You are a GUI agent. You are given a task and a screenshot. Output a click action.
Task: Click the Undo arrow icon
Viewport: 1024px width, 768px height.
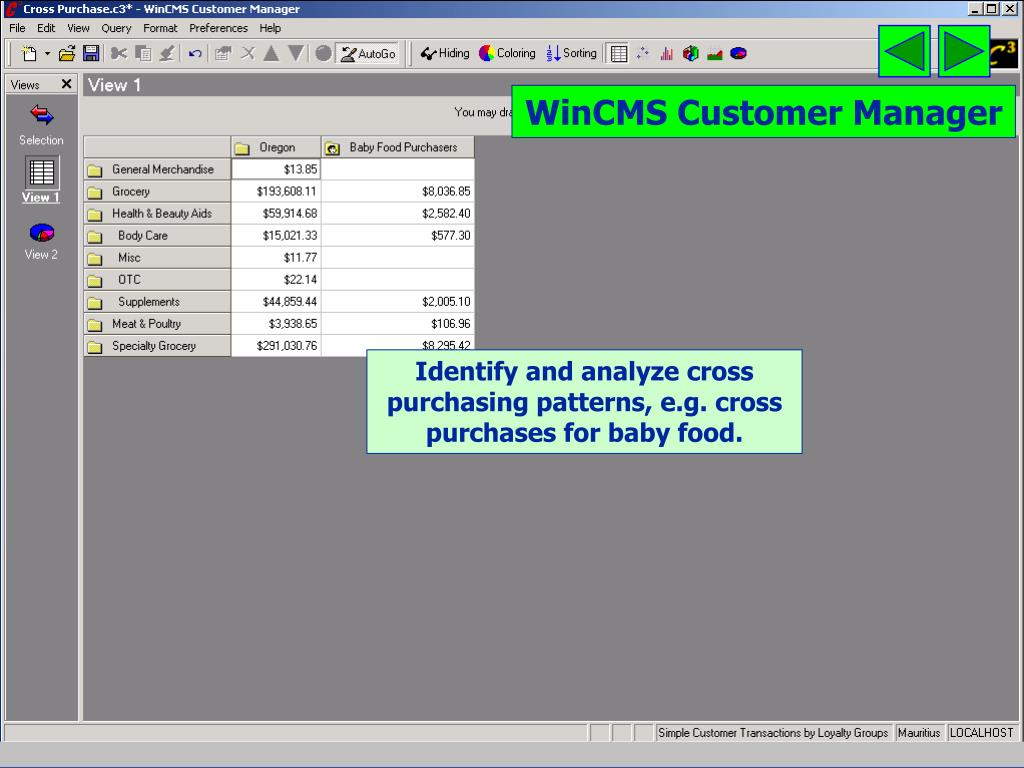tap(195, 54)
